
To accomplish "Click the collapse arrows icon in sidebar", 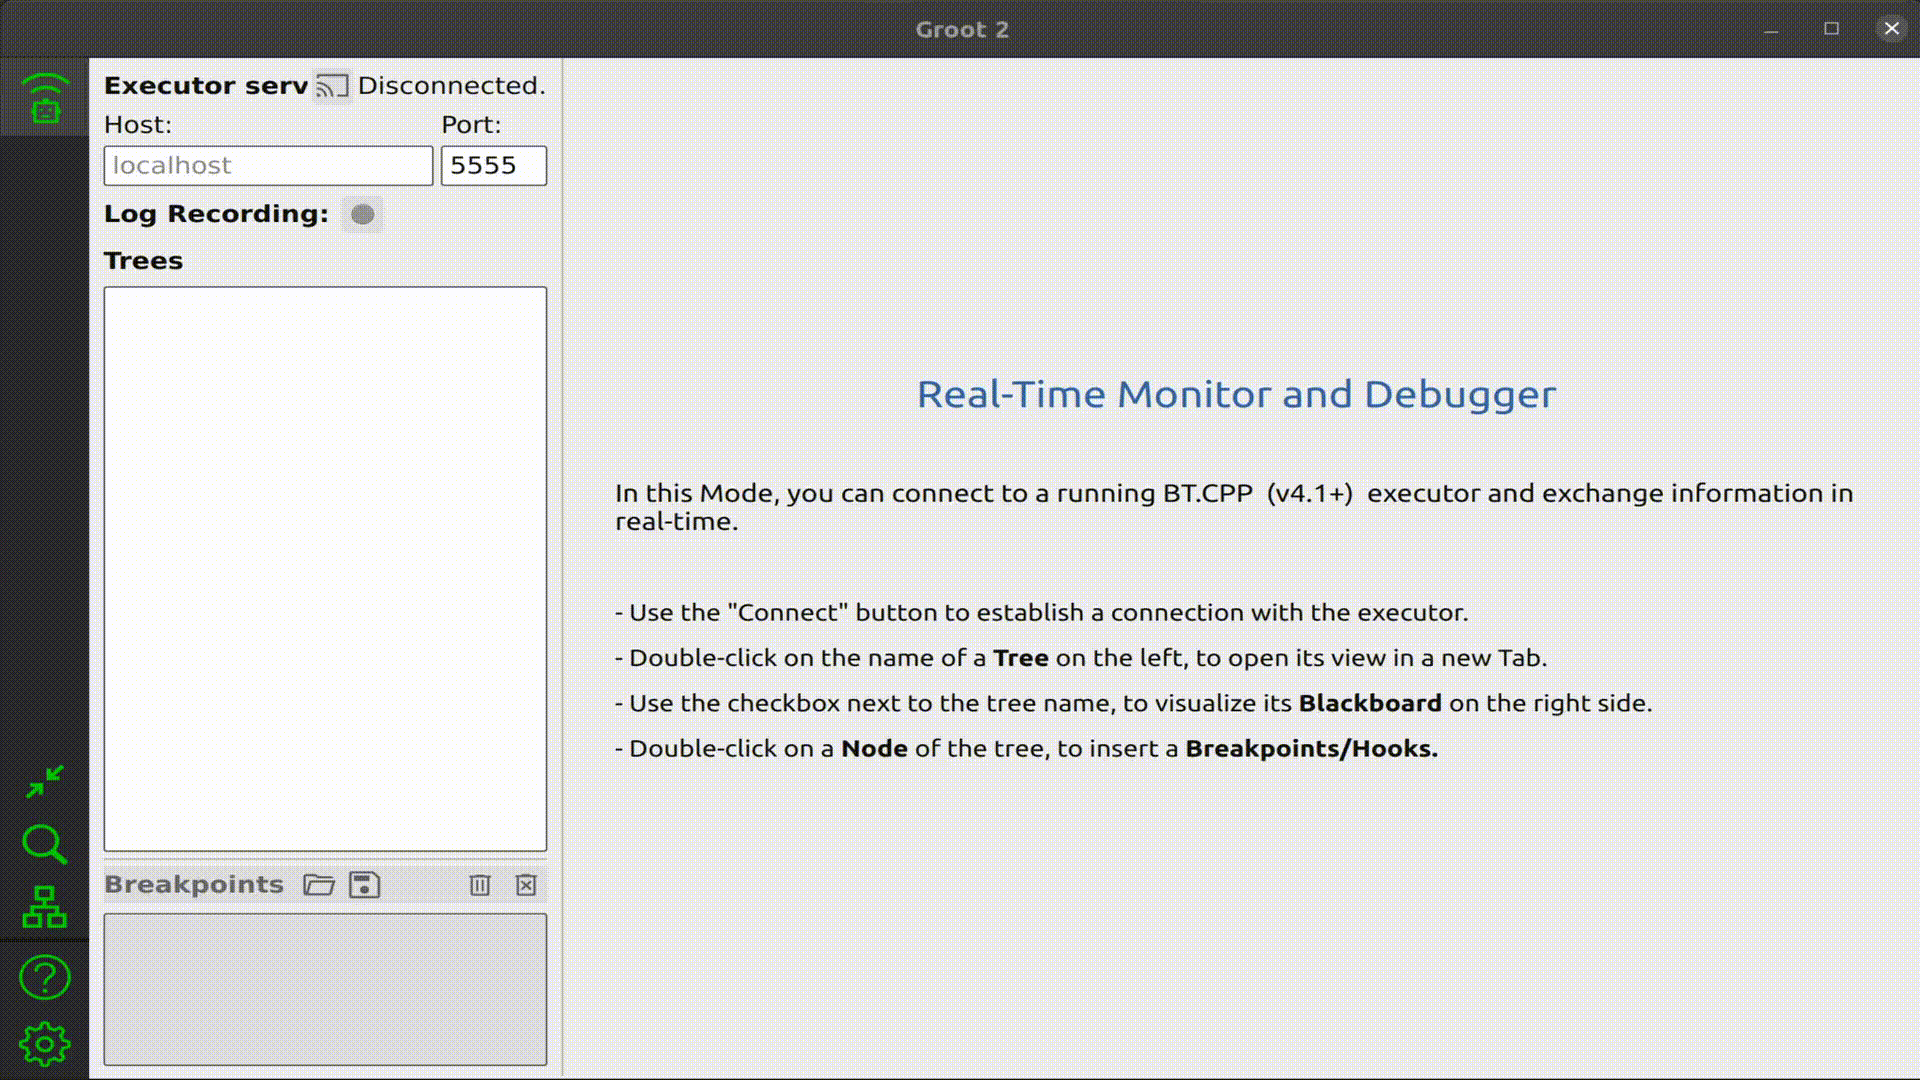I will 45,781.
